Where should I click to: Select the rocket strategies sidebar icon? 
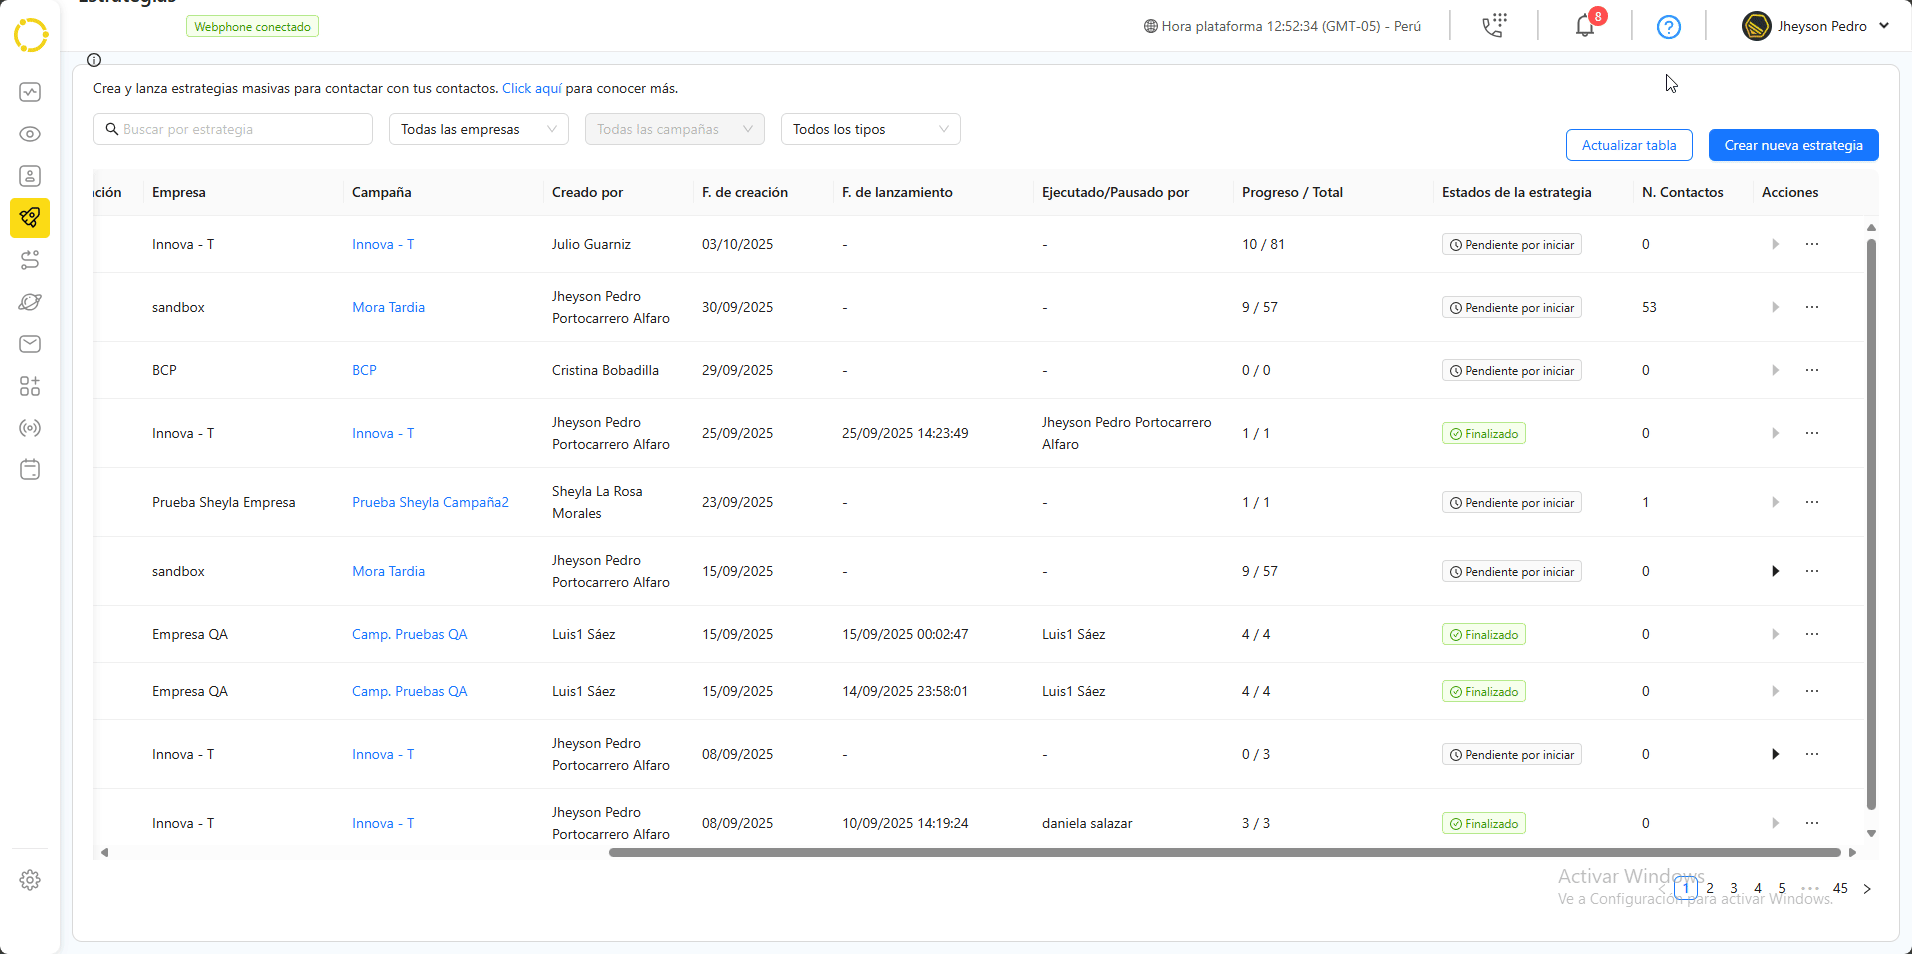point(30,218)
